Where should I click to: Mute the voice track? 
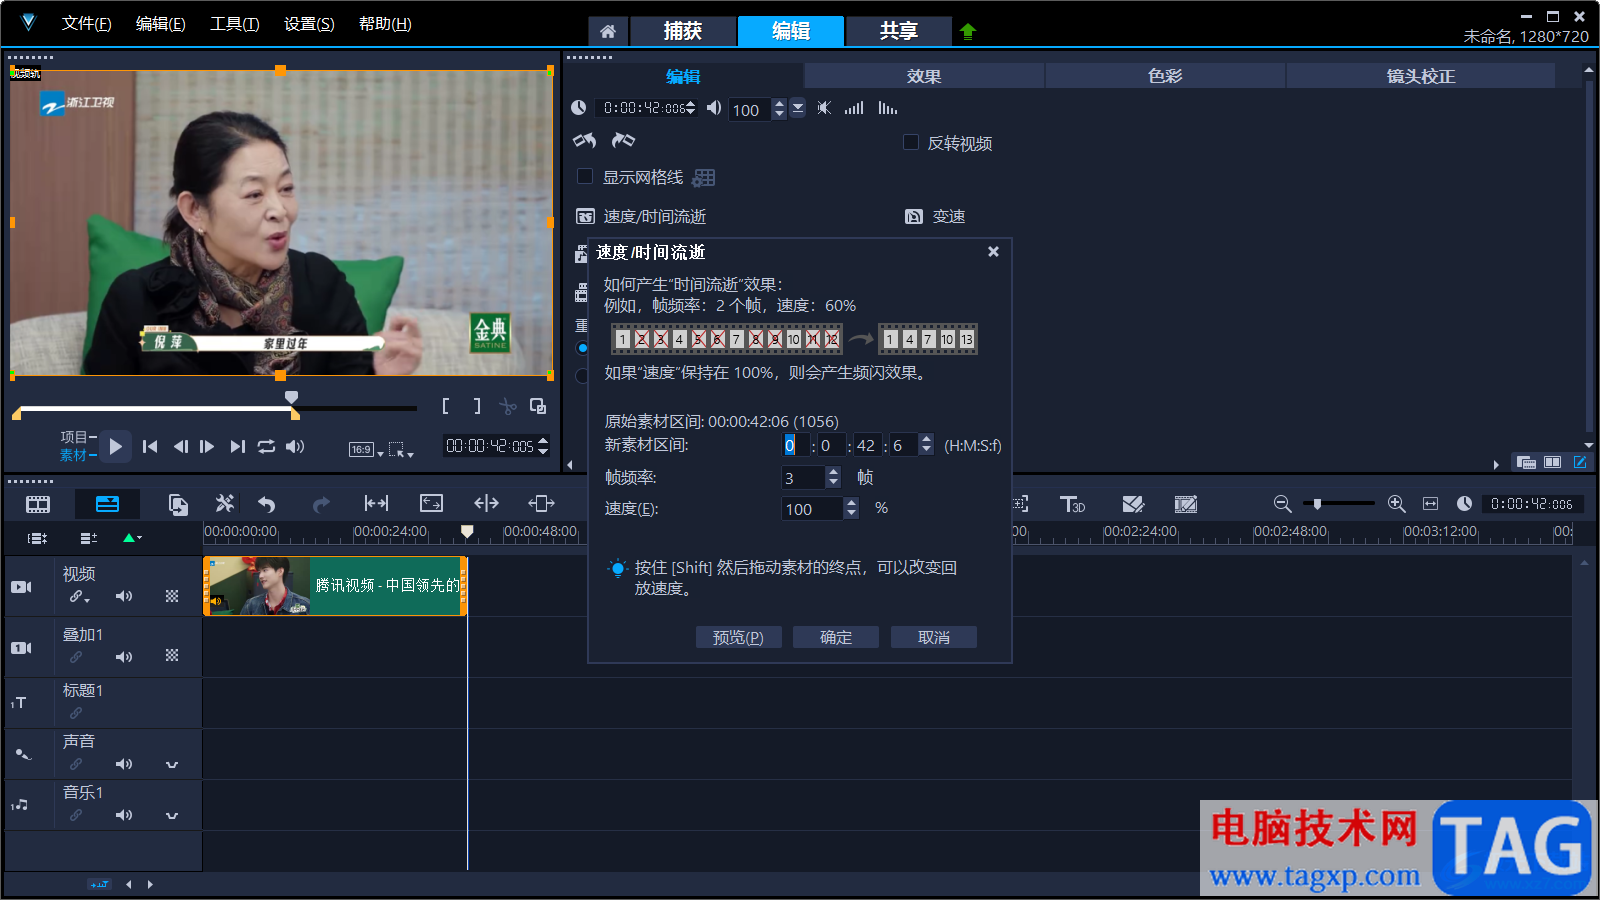(x=124, y=764)
